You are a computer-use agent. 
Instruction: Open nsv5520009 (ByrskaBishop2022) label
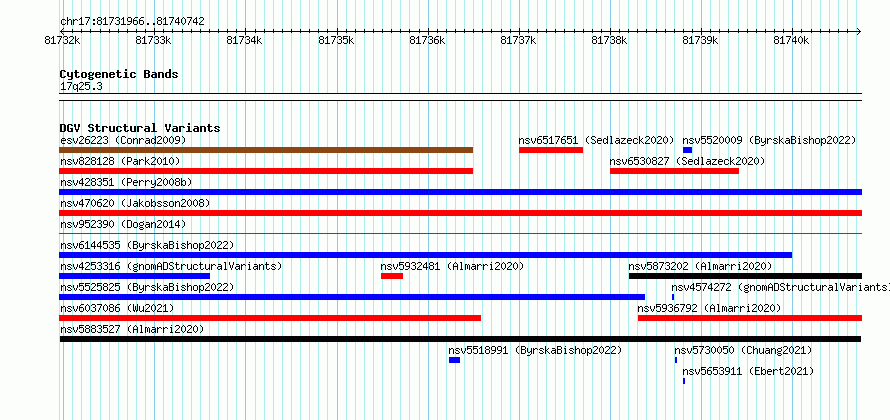click(x=769, y=140)
